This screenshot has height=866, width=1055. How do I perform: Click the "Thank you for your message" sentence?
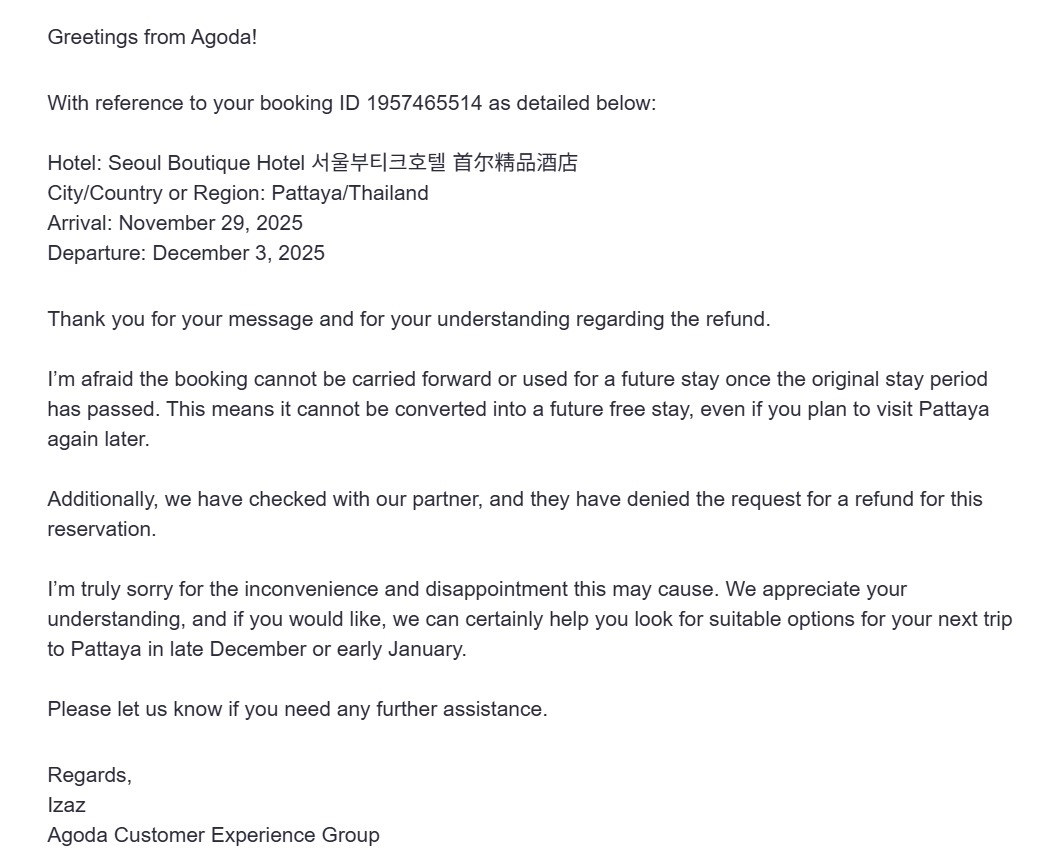pos(408,319)
